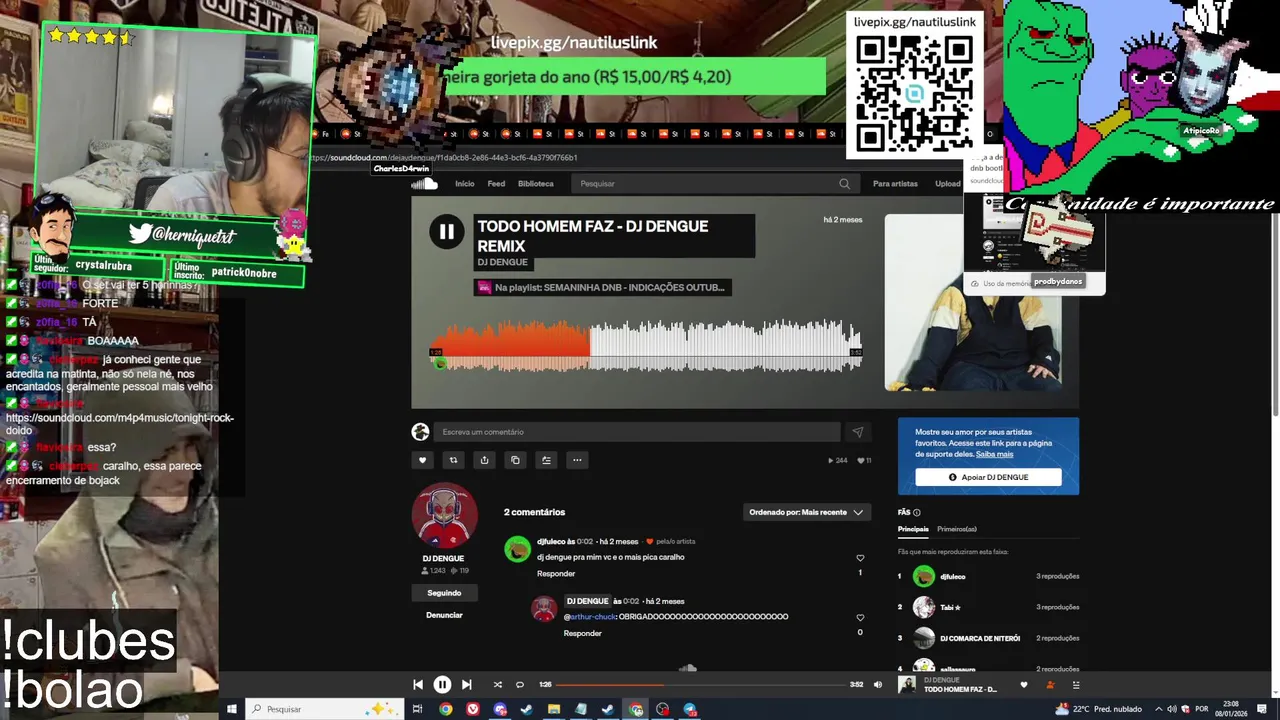Open the 'Ordenado por: Mais recente' dropdown
The width and height of the screenshot is (1280, 720).
point(806,512)
